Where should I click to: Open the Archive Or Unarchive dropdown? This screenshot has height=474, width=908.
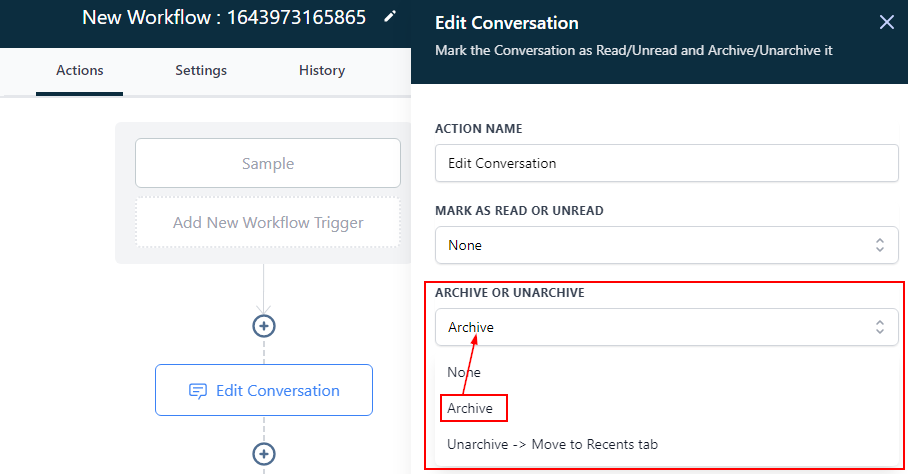(666, 327)
